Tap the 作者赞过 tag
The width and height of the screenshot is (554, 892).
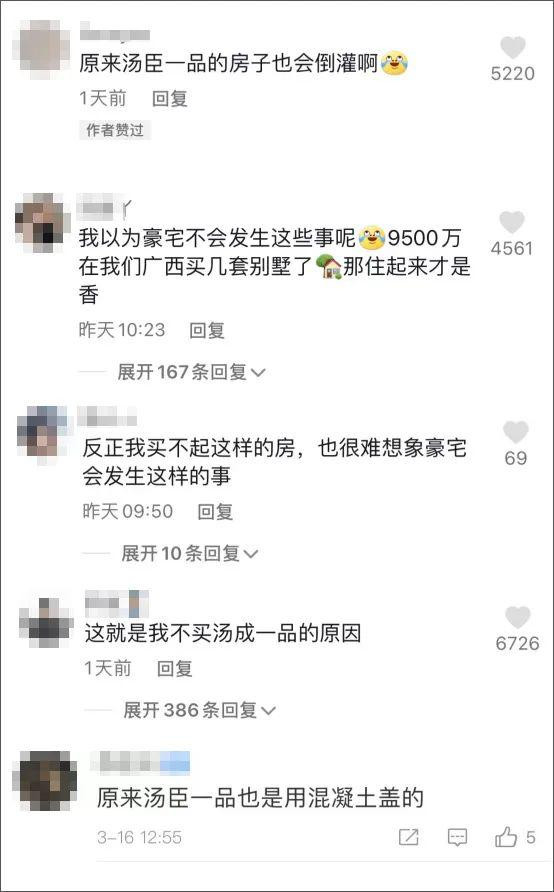[x=115, y=130]
